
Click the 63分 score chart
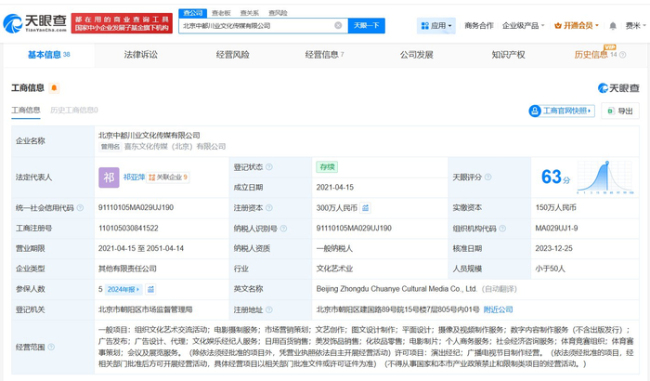(606, 177)
